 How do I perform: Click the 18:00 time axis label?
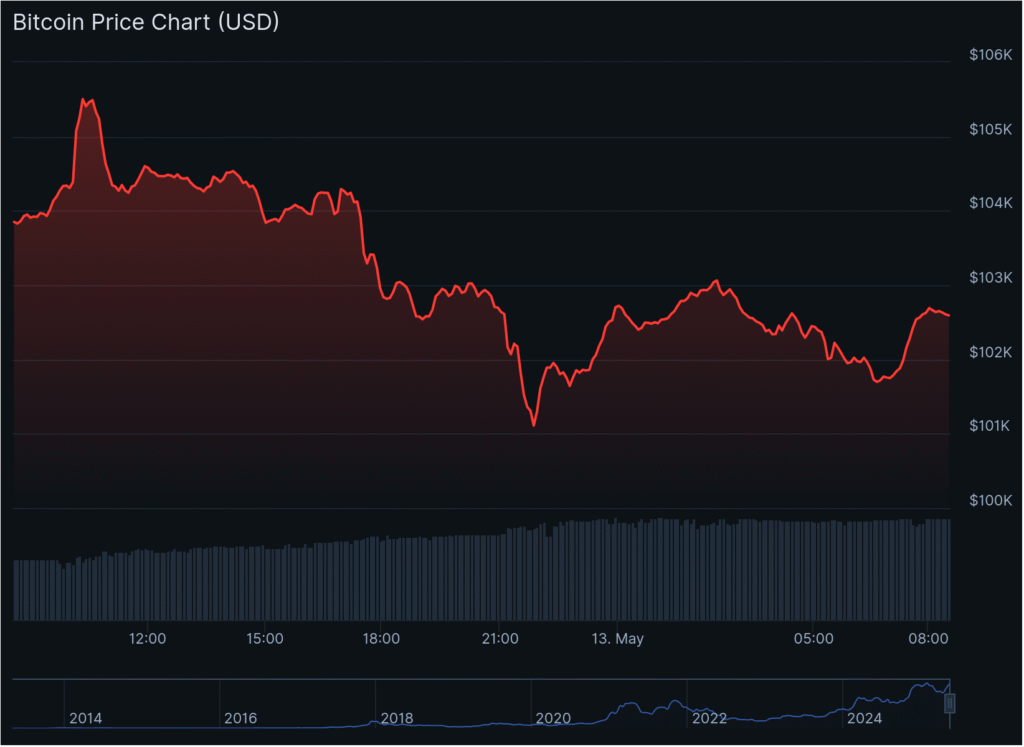381,639
